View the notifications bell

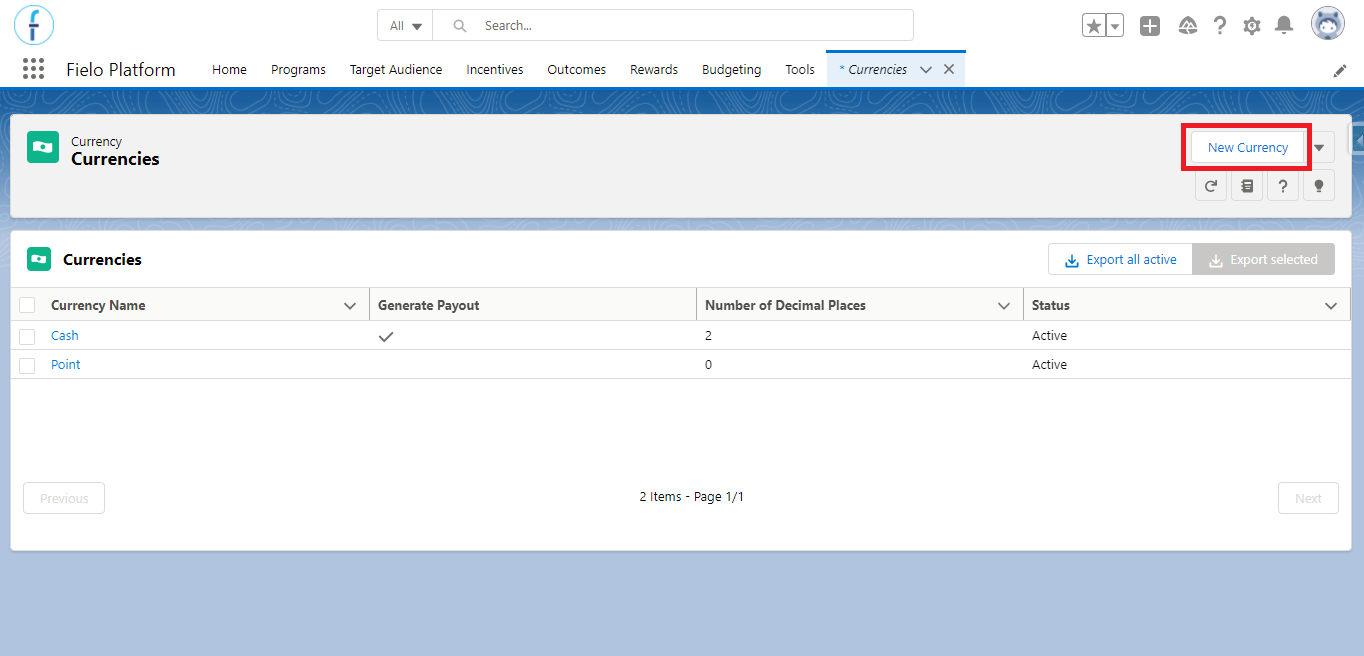(1284, 26)
